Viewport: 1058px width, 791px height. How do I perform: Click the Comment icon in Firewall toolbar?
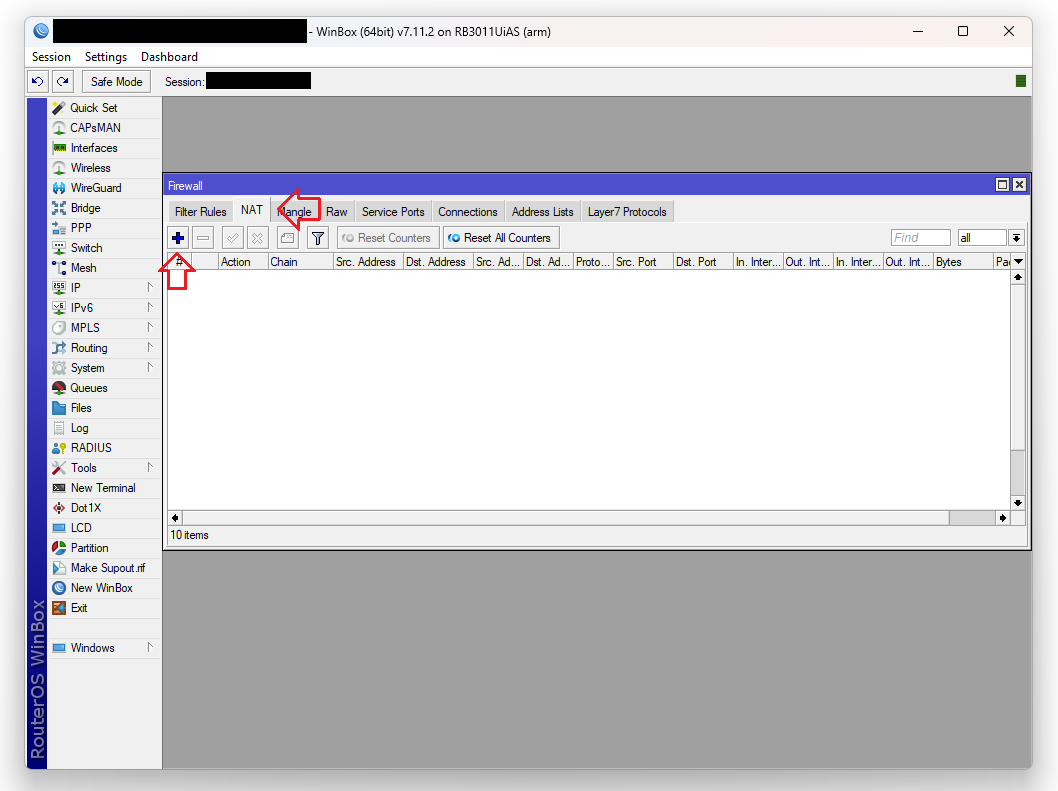point(287,238)
